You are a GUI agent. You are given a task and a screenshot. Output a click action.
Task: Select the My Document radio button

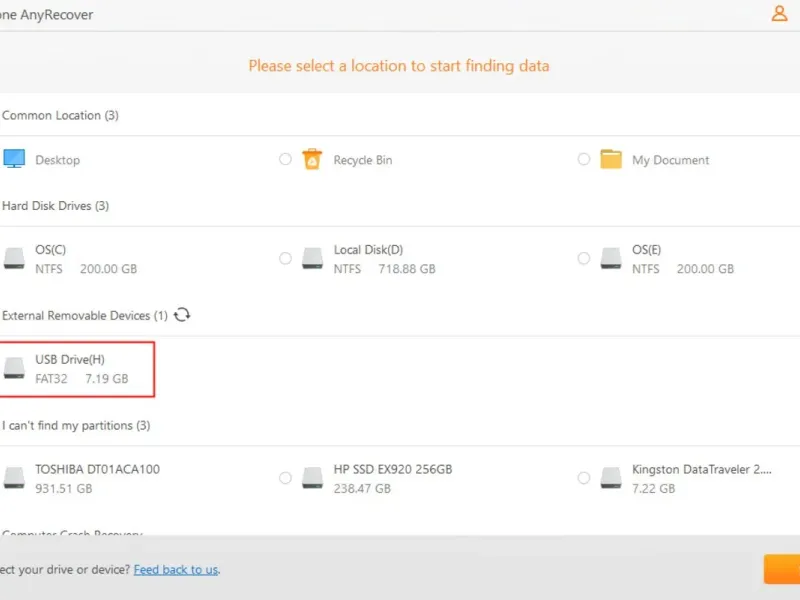[584, 159]
